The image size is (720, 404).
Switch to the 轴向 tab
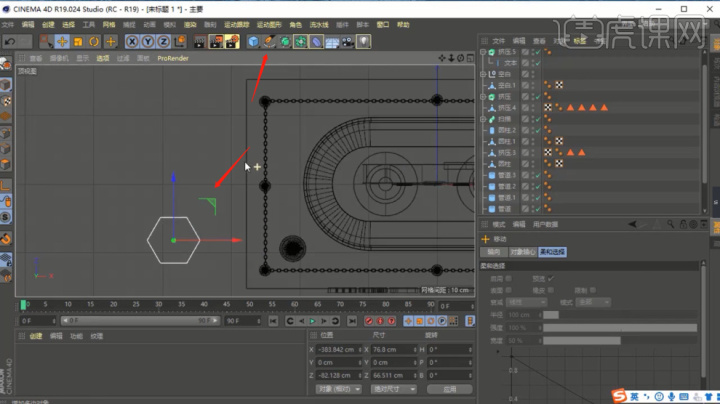pos(494,252)
